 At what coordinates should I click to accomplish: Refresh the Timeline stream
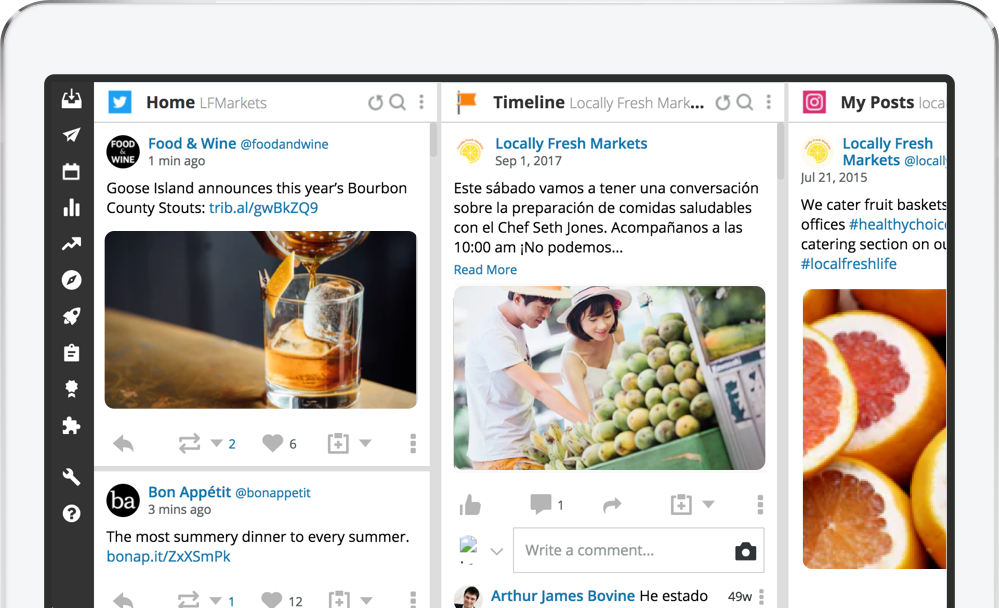[722, 102]
